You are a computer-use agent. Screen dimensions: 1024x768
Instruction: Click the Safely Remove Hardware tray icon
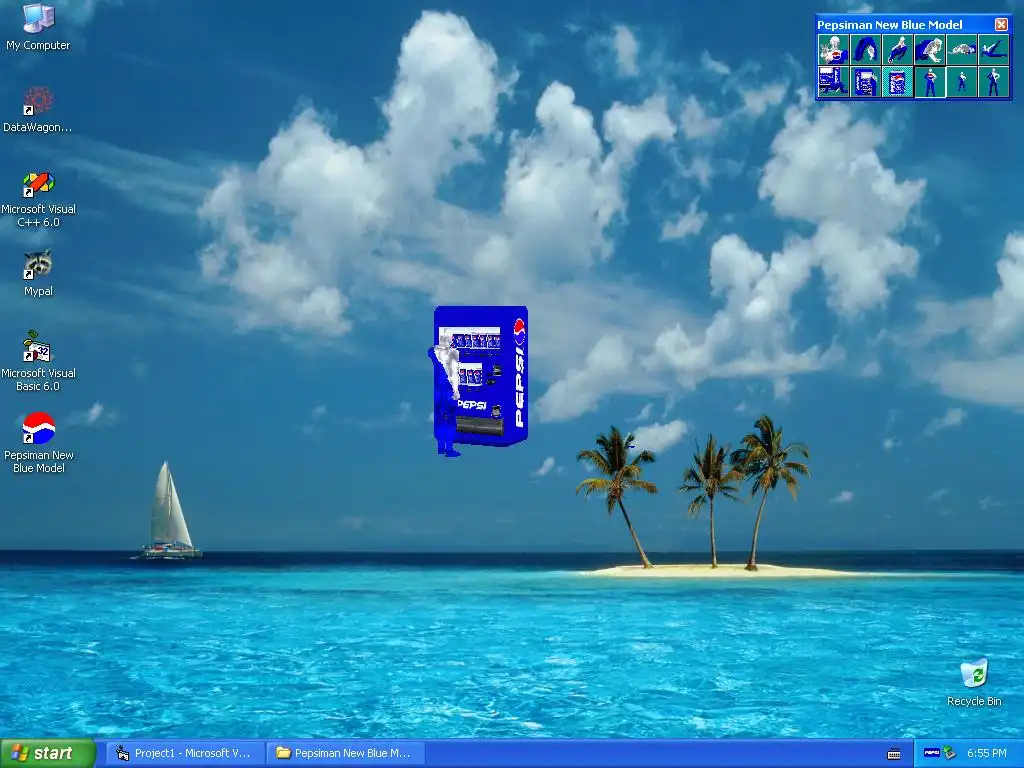tap(949, 753)
